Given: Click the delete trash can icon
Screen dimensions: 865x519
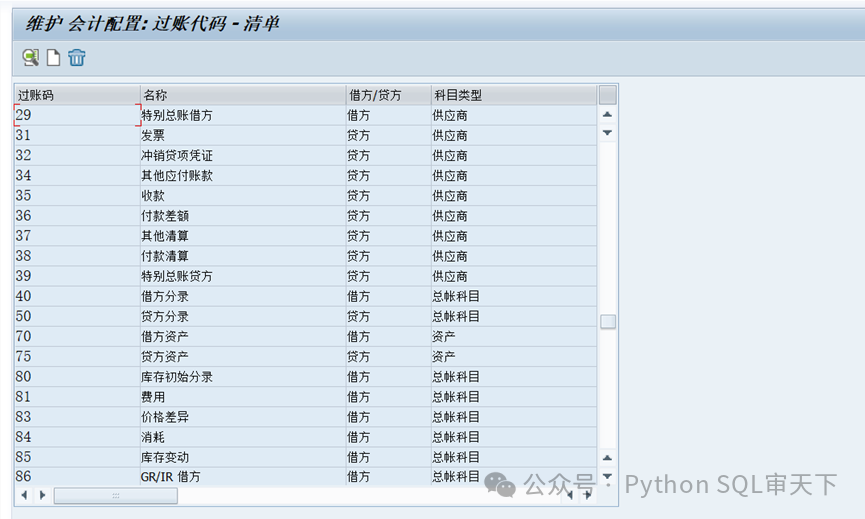Looking at the screenshot, I should pyautogui.click(x=77, y=58).
